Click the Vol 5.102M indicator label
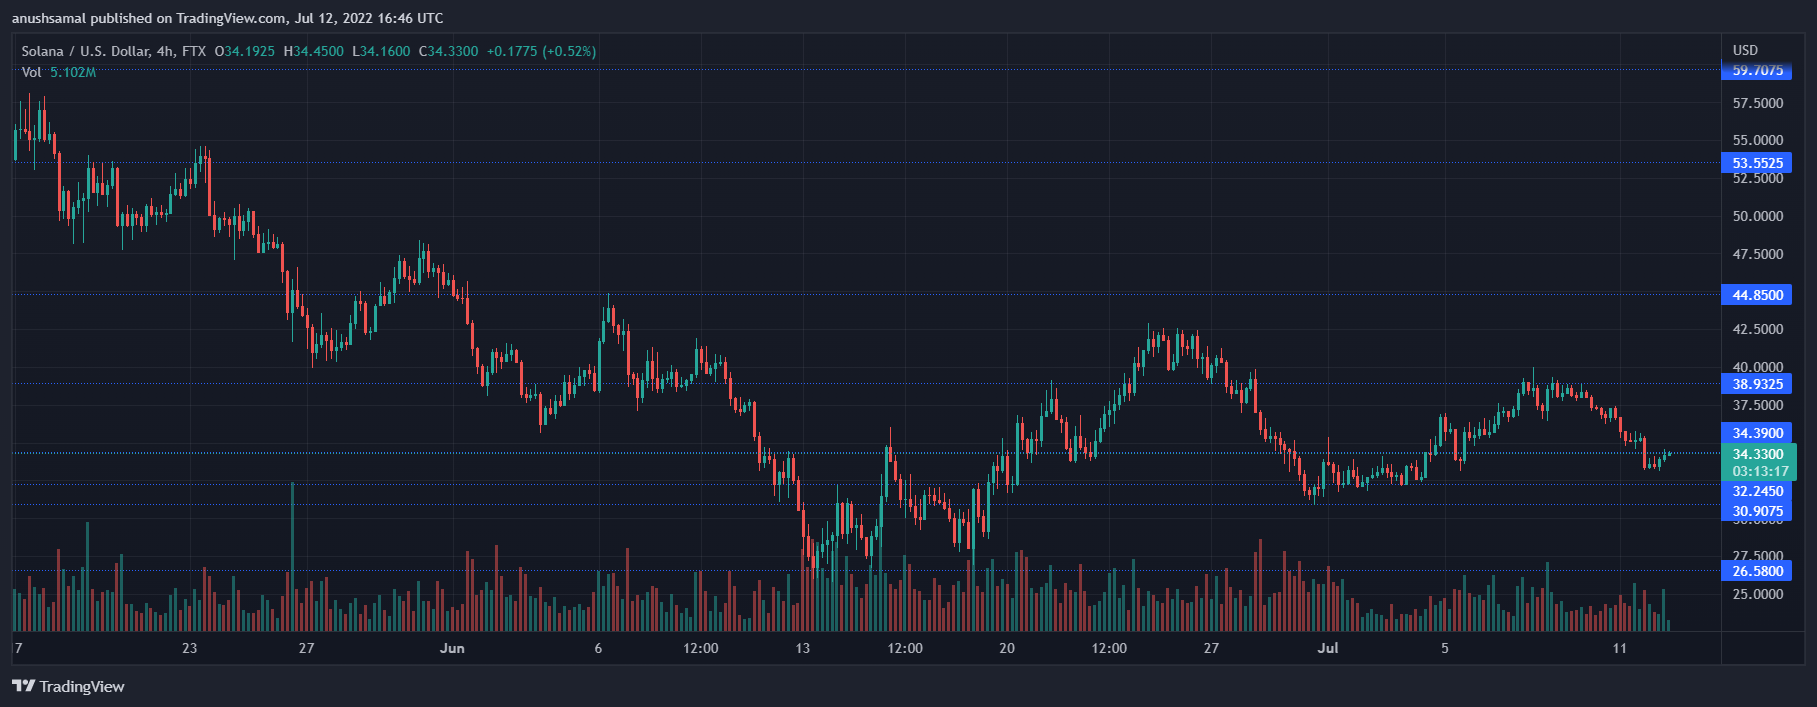 pos(58,72)
